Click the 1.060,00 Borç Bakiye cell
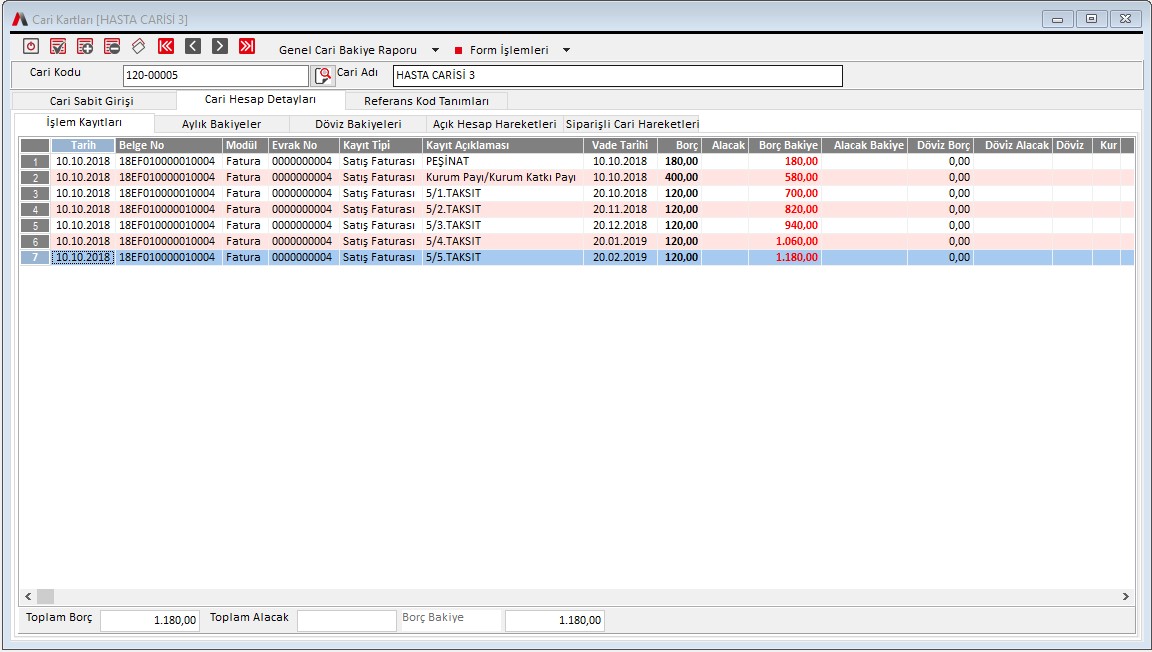This screenshot has width=1152, height=652. (x=785, y=241)
